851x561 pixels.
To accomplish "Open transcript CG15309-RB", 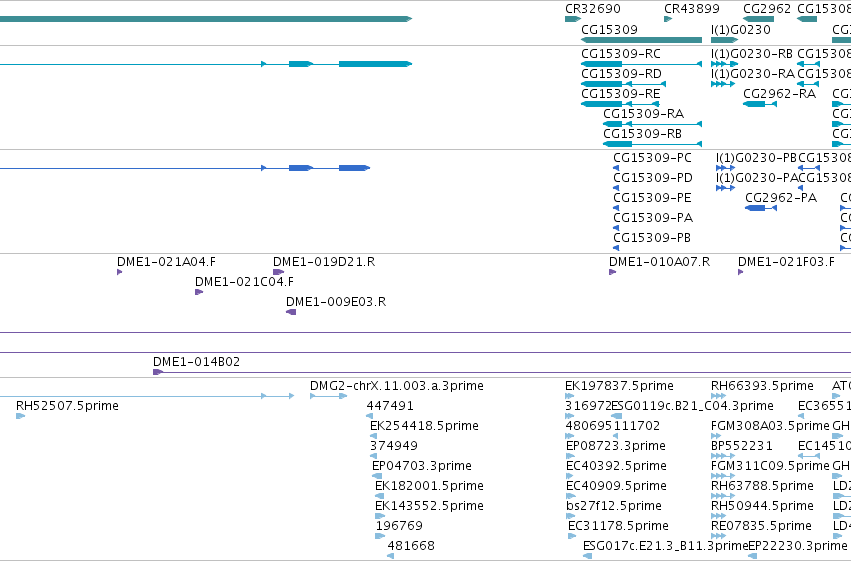I will click(x=643, y=134).
